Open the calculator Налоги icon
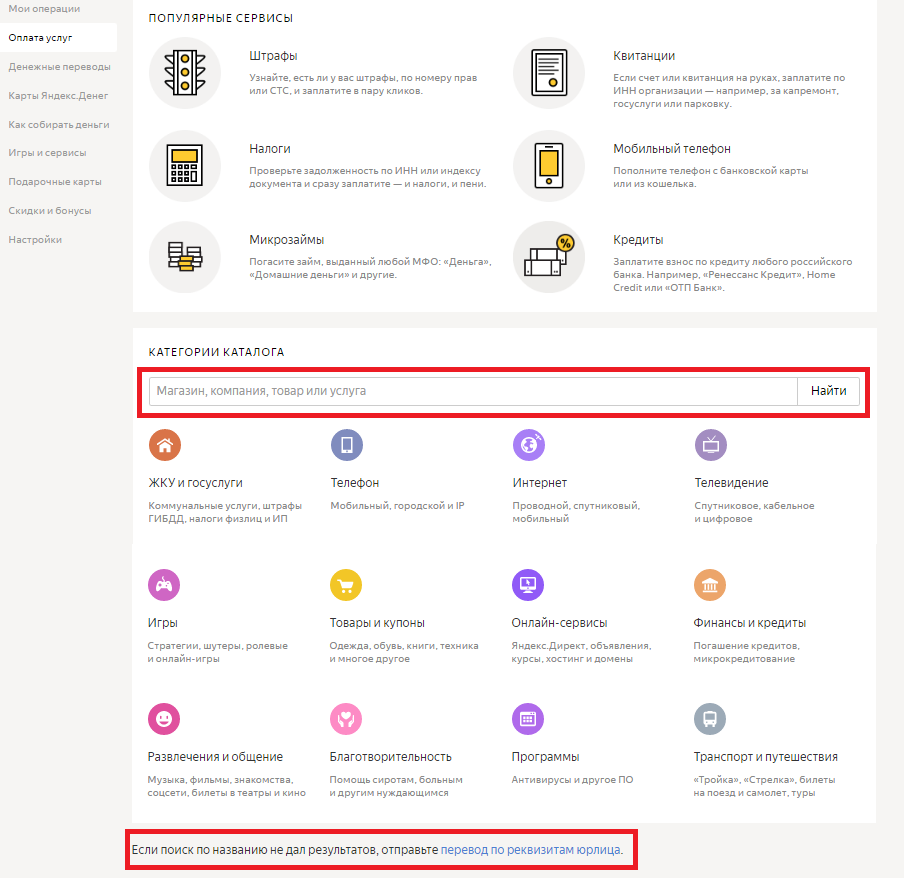 click(184, 165)
